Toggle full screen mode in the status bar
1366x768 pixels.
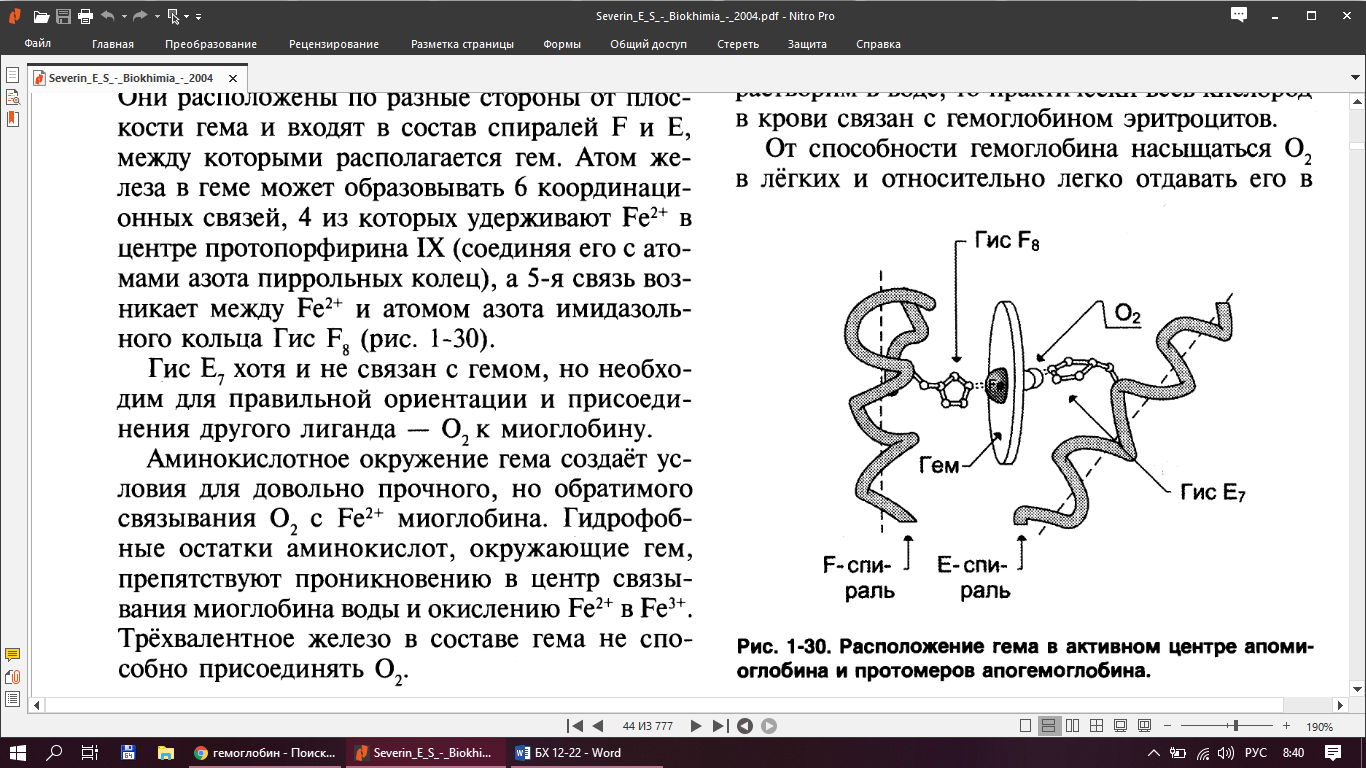[x=1121, y=726]
